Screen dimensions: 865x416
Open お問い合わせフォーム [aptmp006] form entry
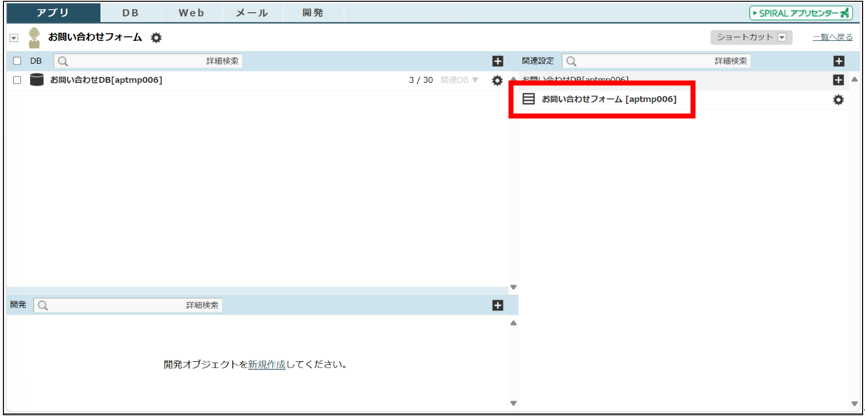608,99
